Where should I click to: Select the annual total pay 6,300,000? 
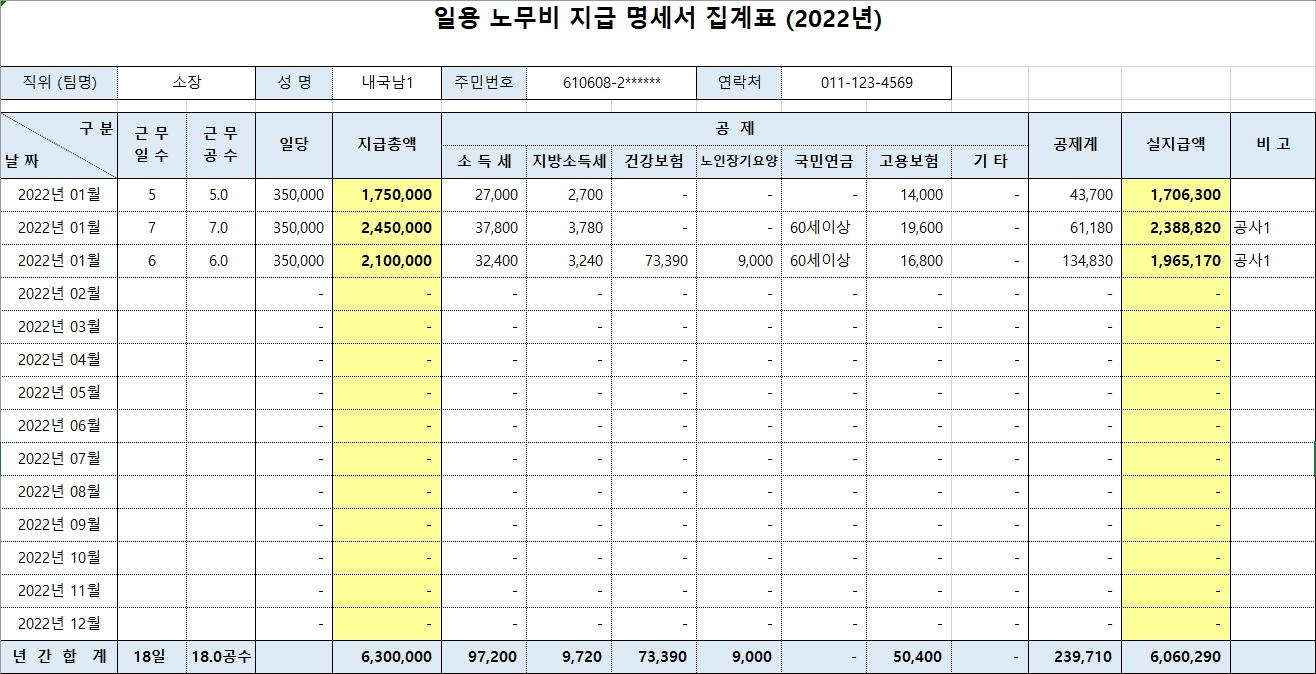387,657
